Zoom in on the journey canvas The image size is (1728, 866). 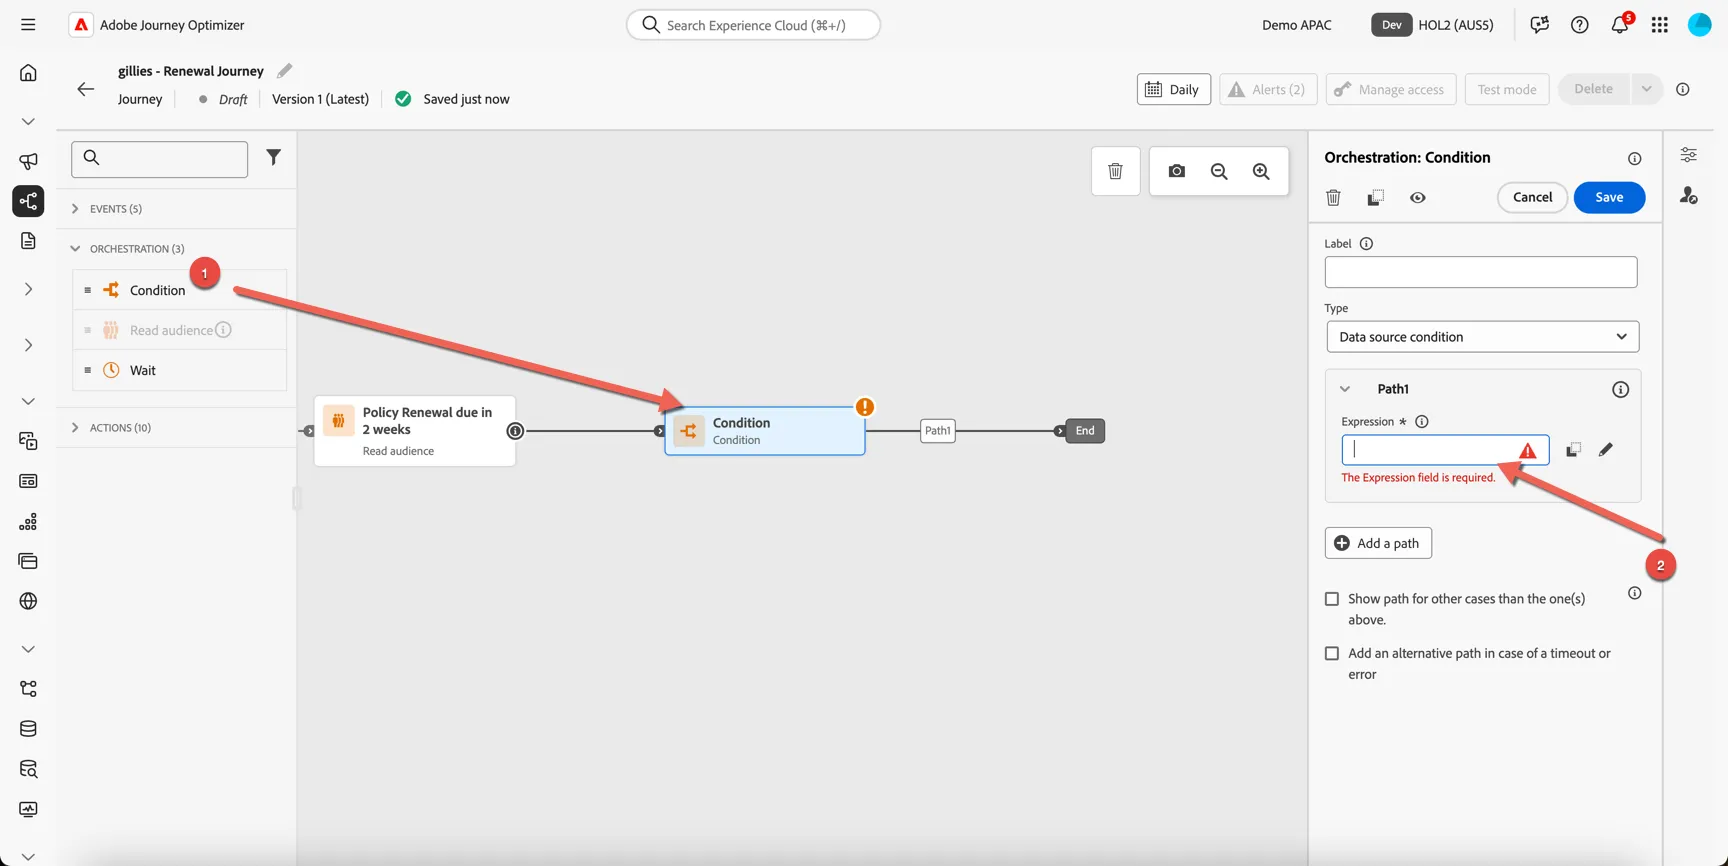(x=1261, y=171)
